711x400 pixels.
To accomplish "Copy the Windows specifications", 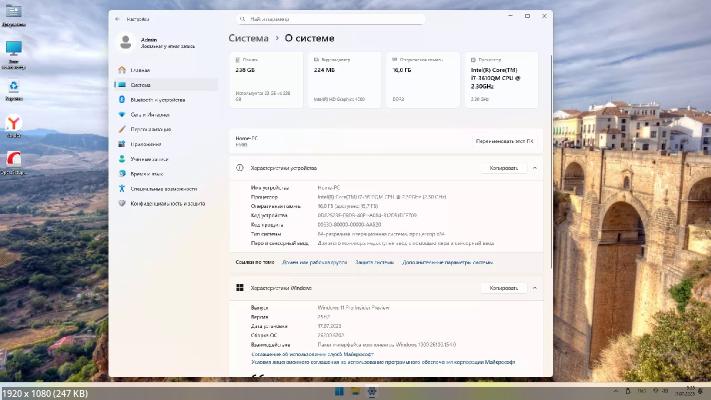I will pyautogui.click(x=503, y=288).
